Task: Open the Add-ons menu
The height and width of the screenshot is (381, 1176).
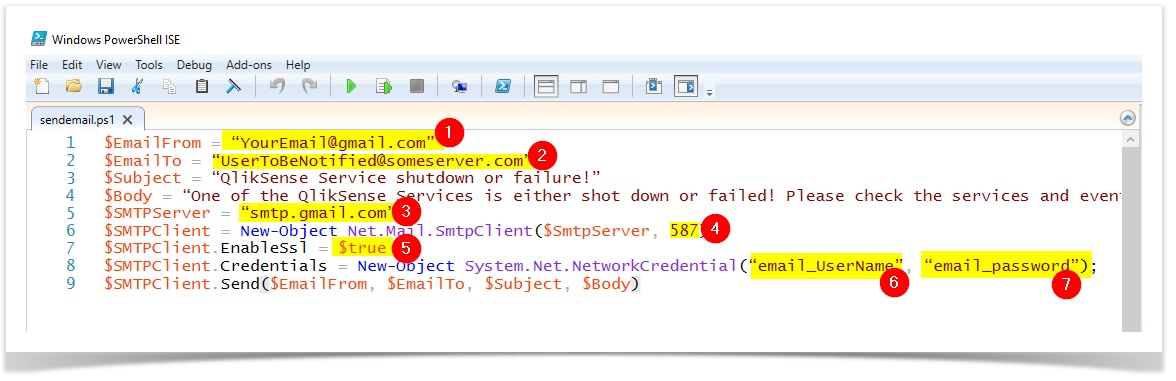Action: pyautogui.click(x=249, y=65)
